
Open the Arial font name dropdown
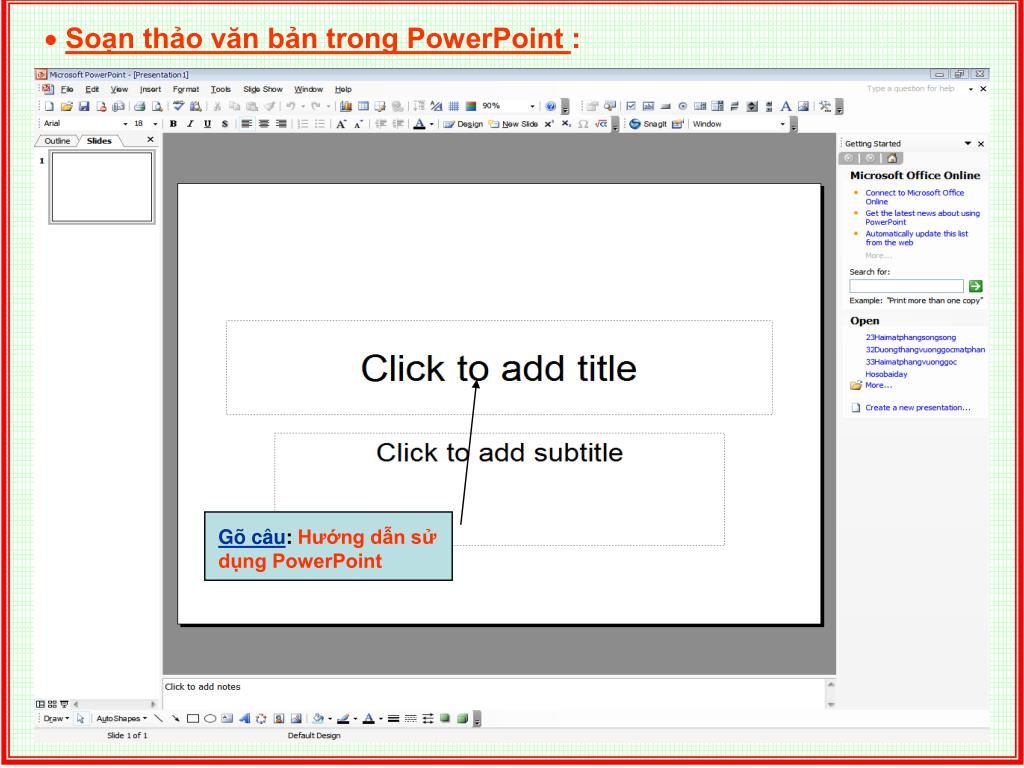[x=125, y=124]
